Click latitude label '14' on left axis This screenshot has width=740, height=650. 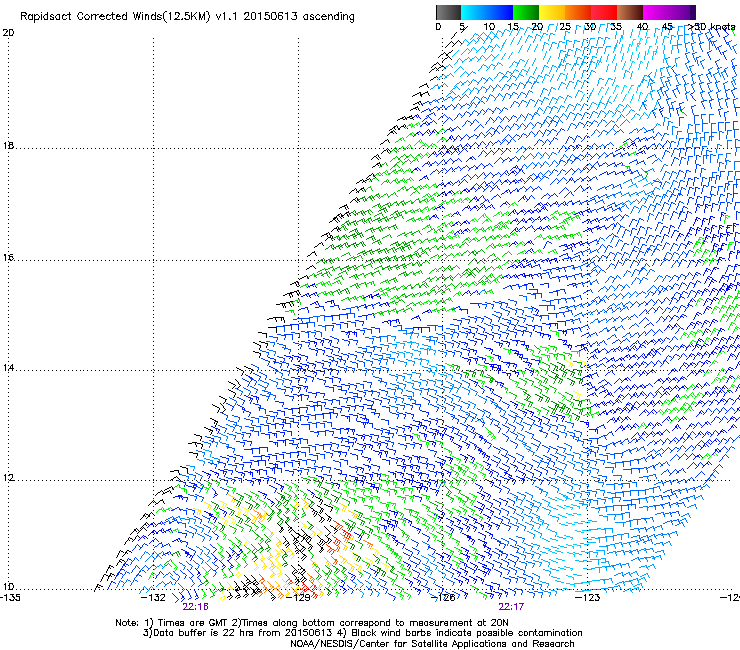click(8, 368)
